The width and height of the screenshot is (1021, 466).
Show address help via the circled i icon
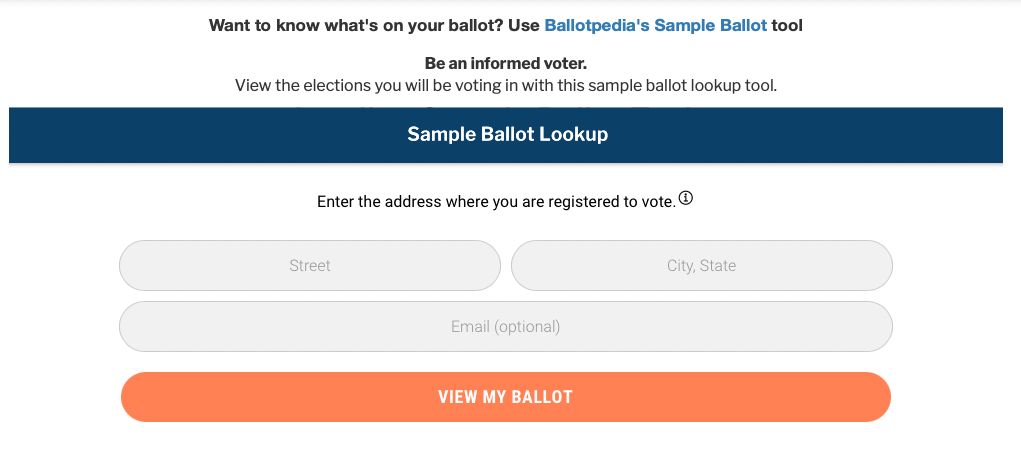(x=686, y=199)
